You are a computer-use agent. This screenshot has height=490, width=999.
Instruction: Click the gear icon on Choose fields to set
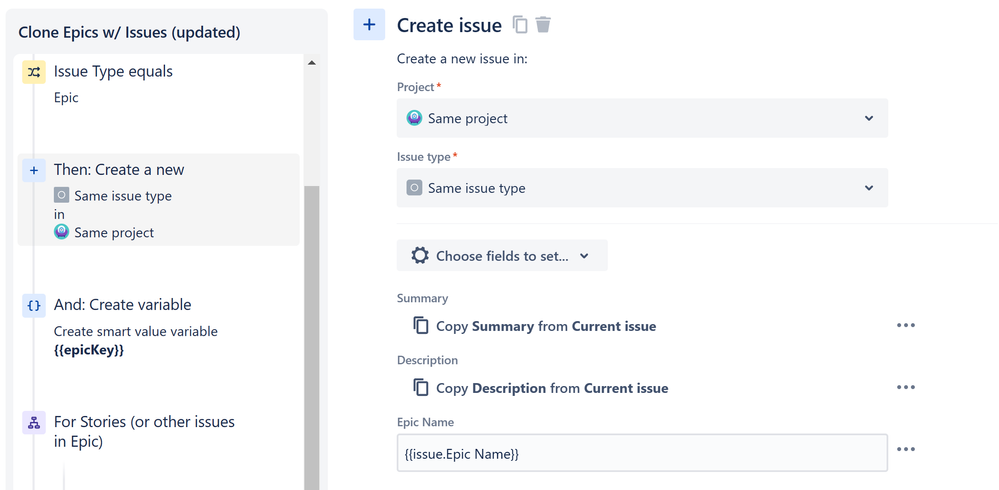[x=420, y=256]
